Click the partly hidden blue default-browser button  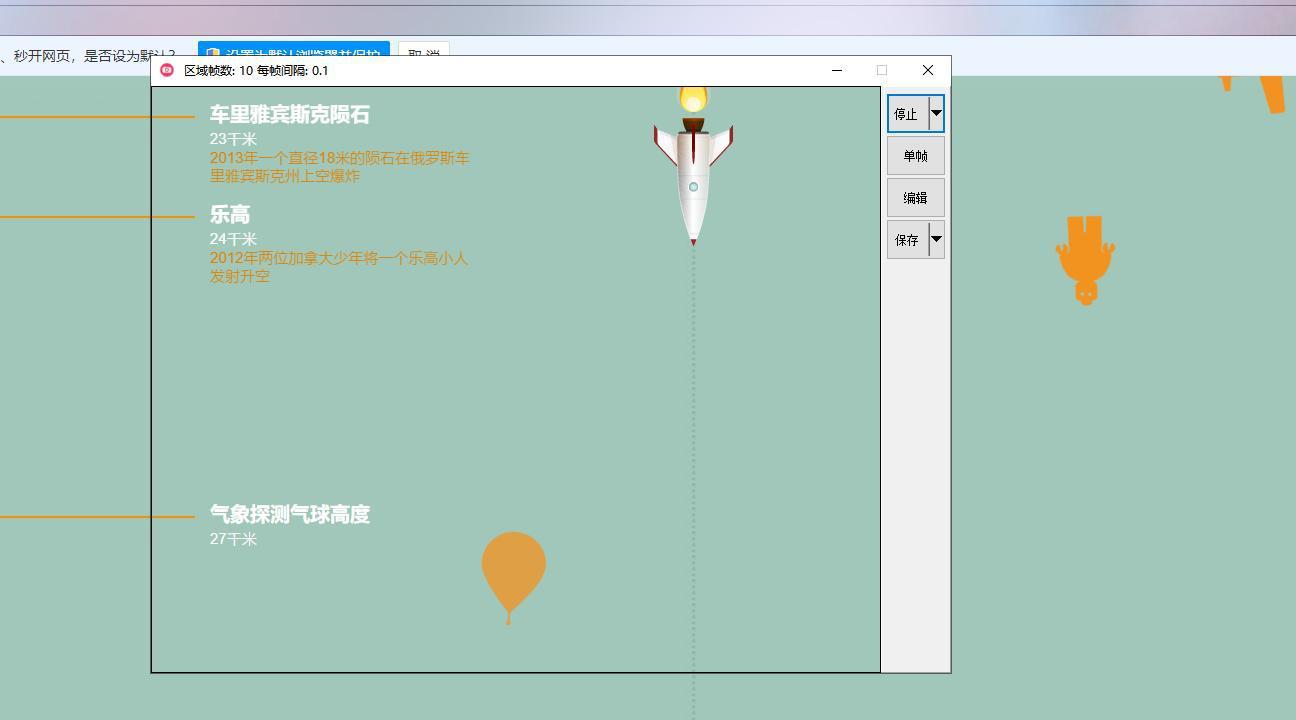click(x=293, y=49)
